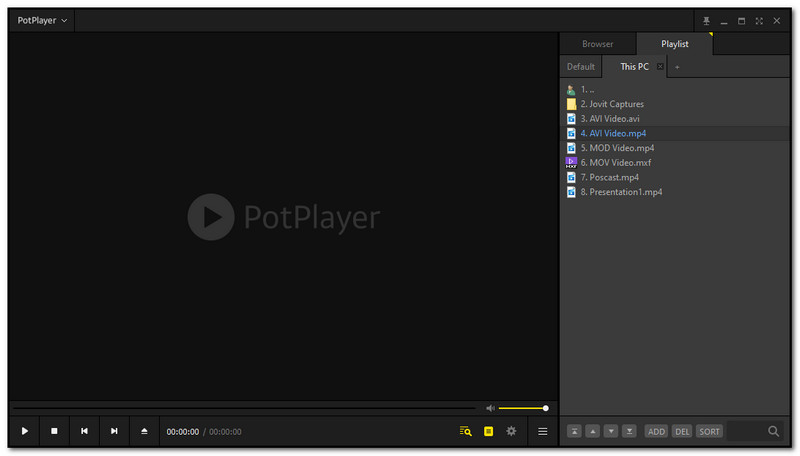
Task: Click the playlist search input field
Action: pos(746,432)
